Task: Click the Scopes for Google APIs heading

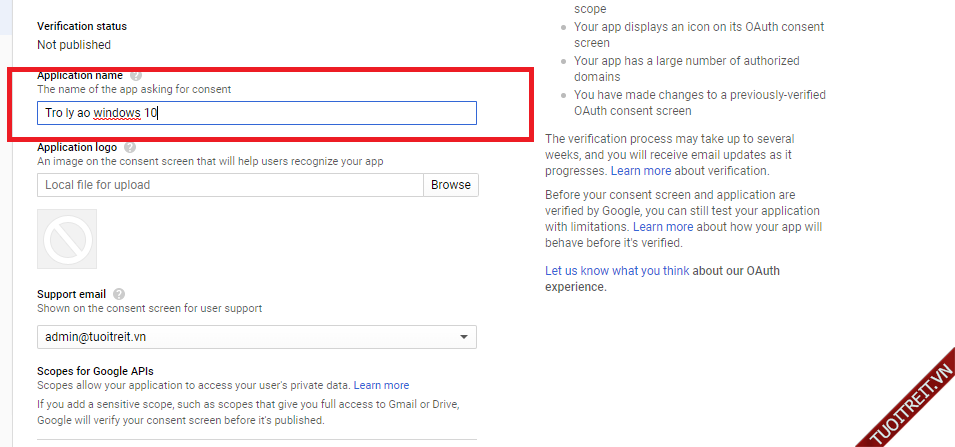Action: tap(95, 372)
